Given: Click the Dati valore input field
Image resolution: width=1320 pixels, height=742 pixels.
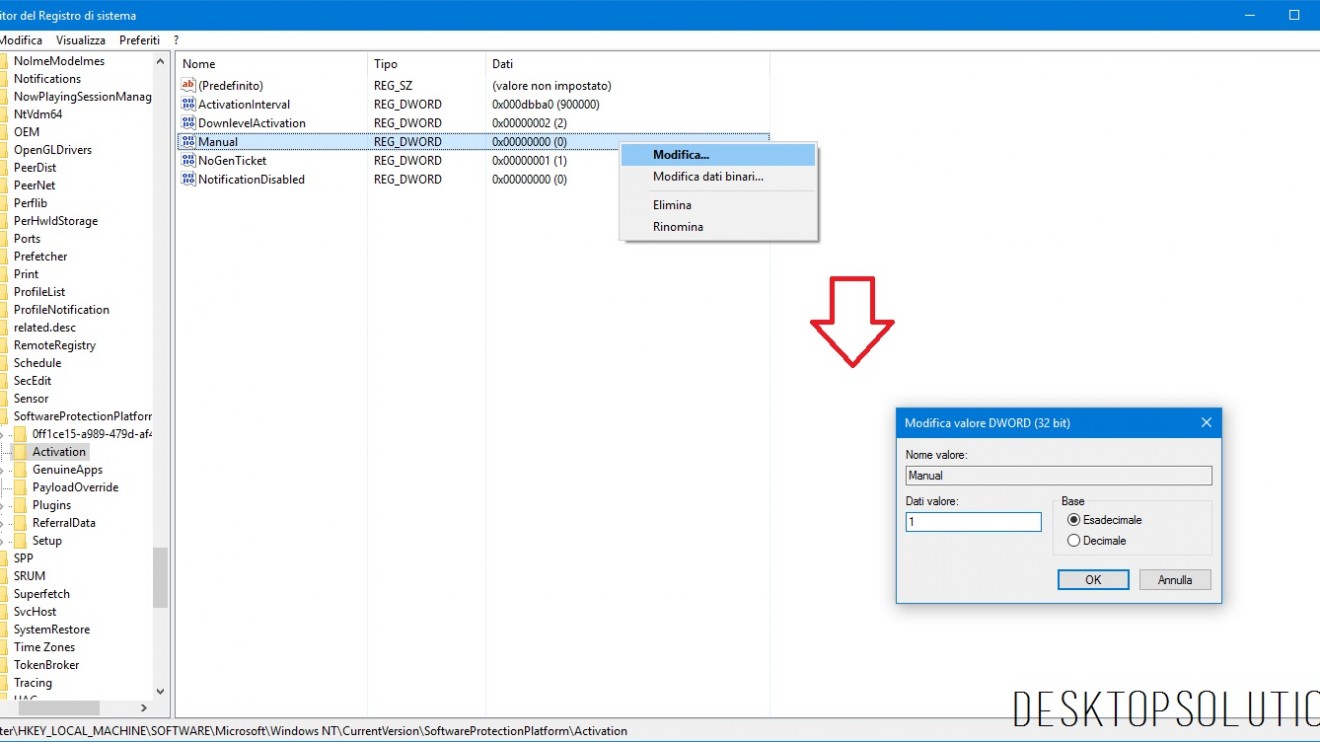Looking at the screenshot, I should (973, 522).
